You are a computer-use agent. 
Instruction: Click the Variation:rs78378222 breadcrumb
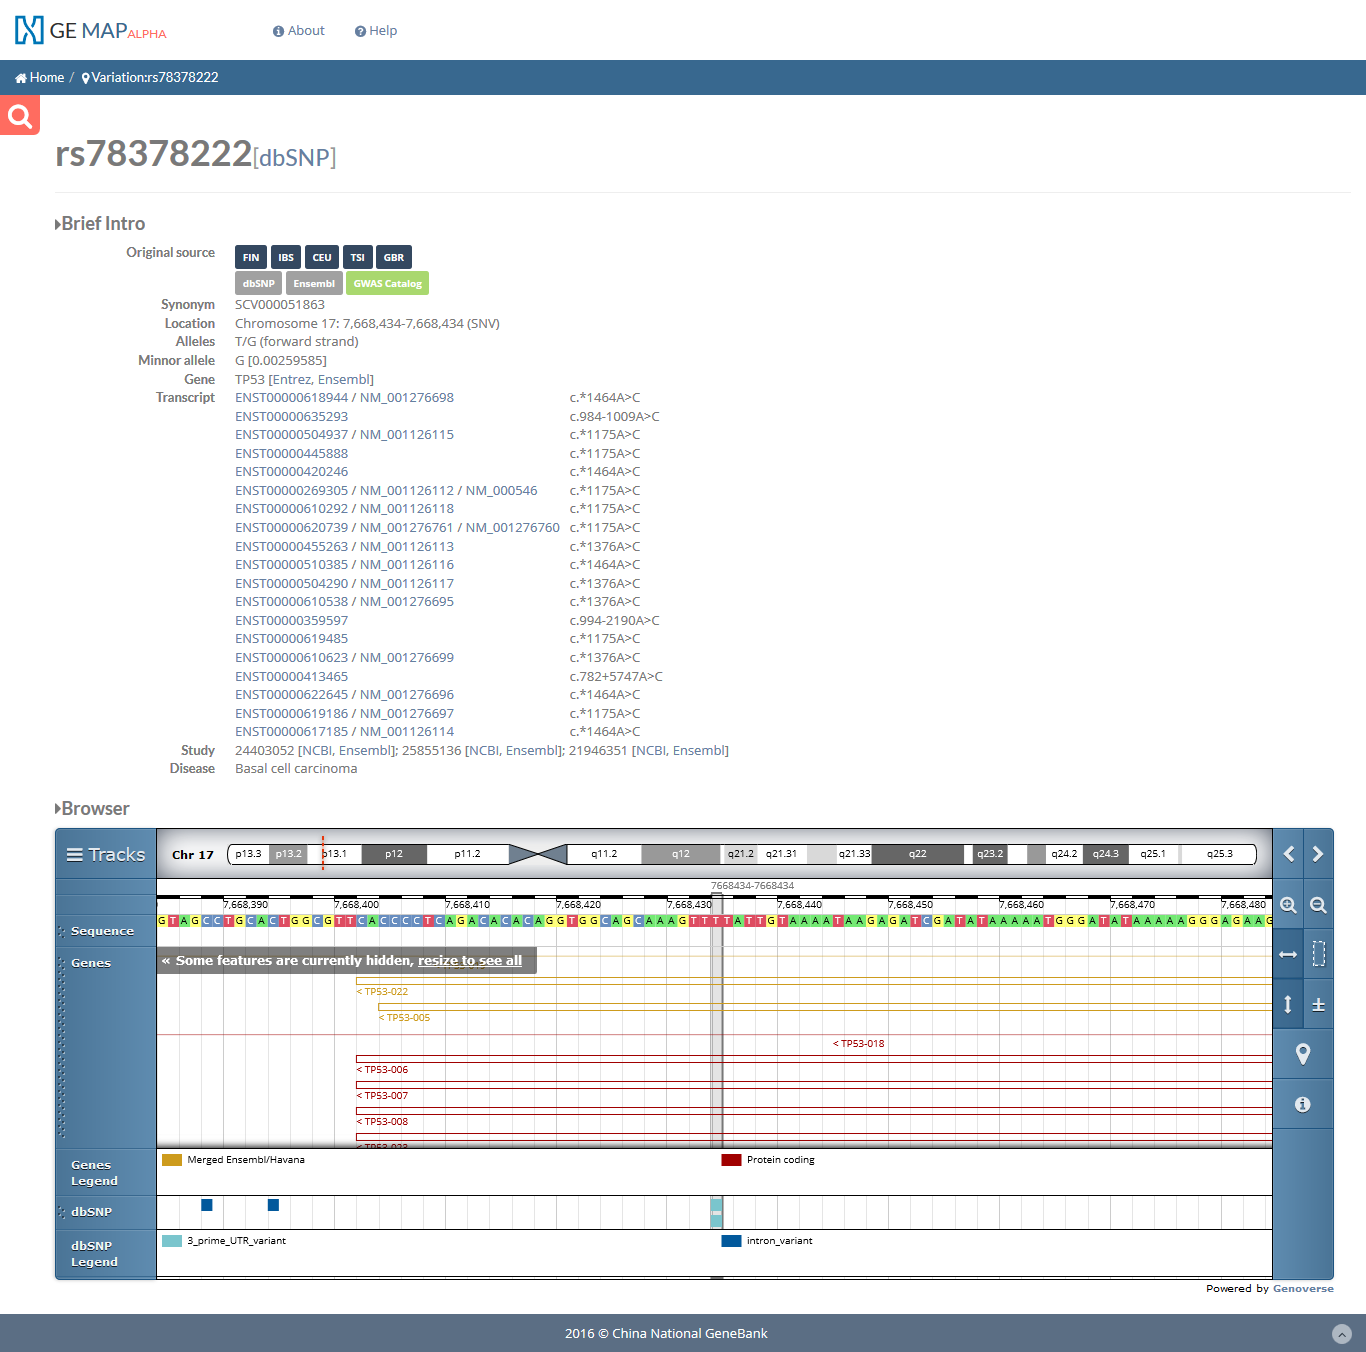coord(150,78)
